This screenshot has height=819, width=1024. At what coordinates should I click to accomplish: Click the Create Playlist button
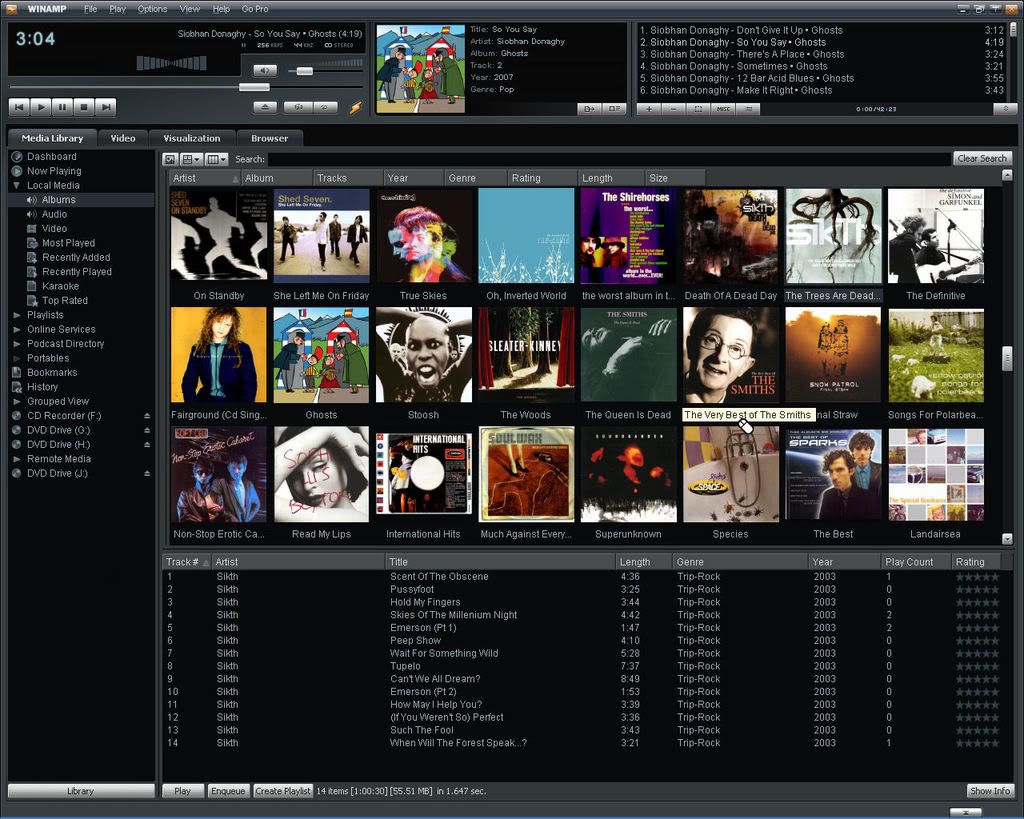(x=282, y=791)
